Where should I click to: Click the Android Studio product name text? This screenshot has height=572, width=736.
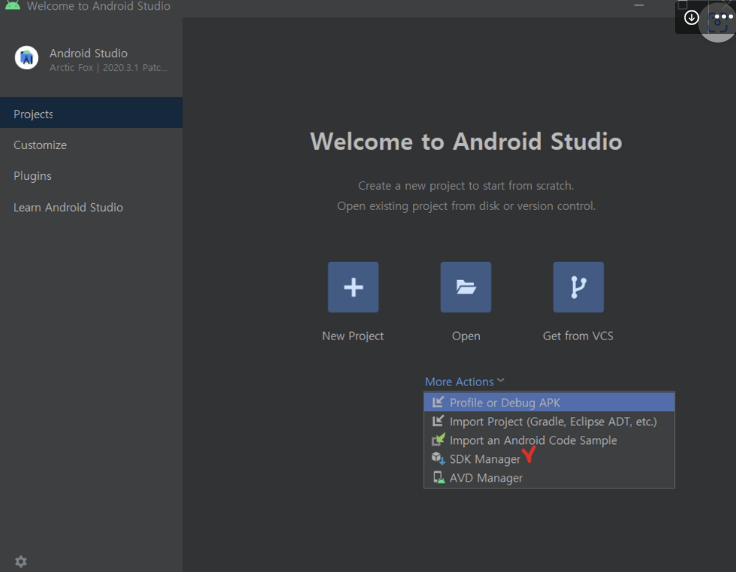pyautogui.click(x=88, y=53)
